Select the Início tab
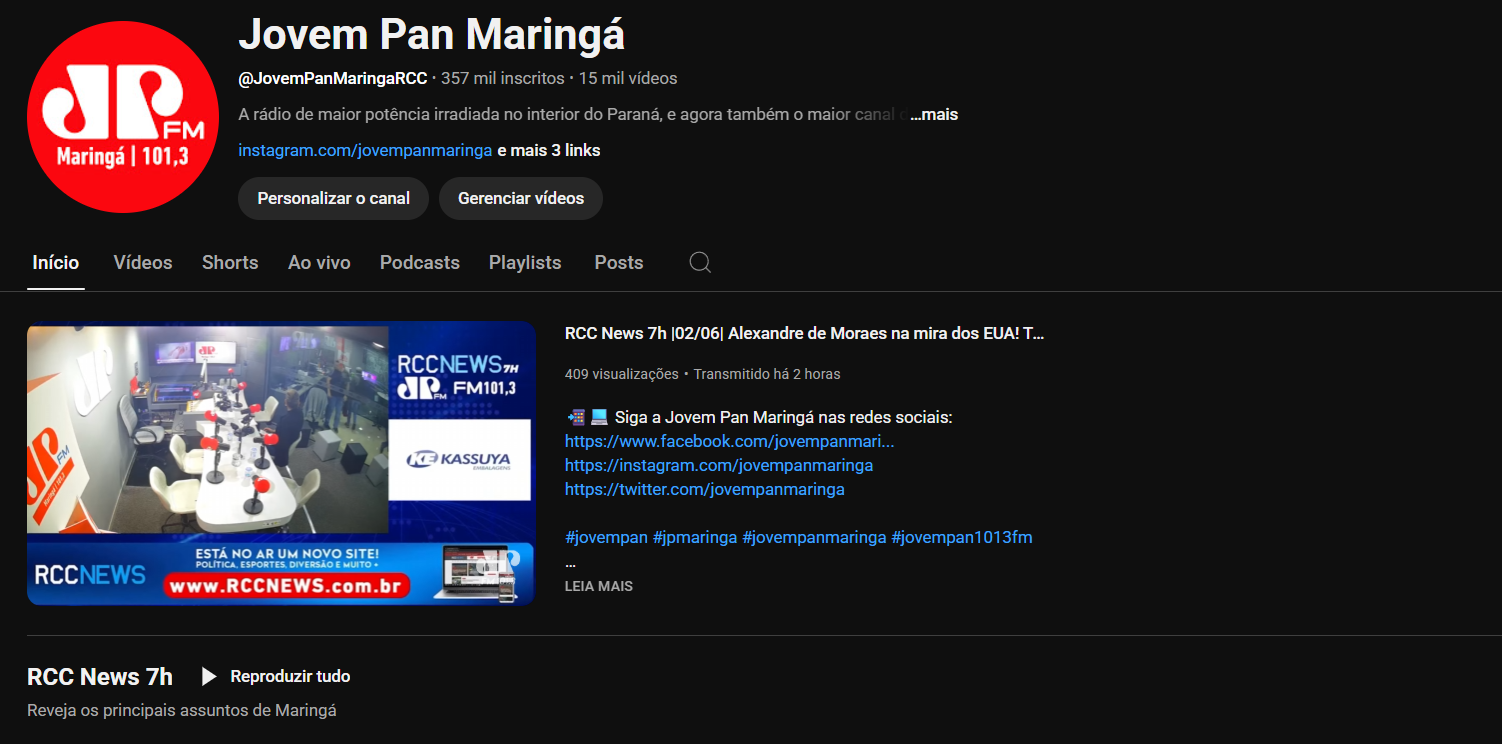 click(x=56, y=263)
